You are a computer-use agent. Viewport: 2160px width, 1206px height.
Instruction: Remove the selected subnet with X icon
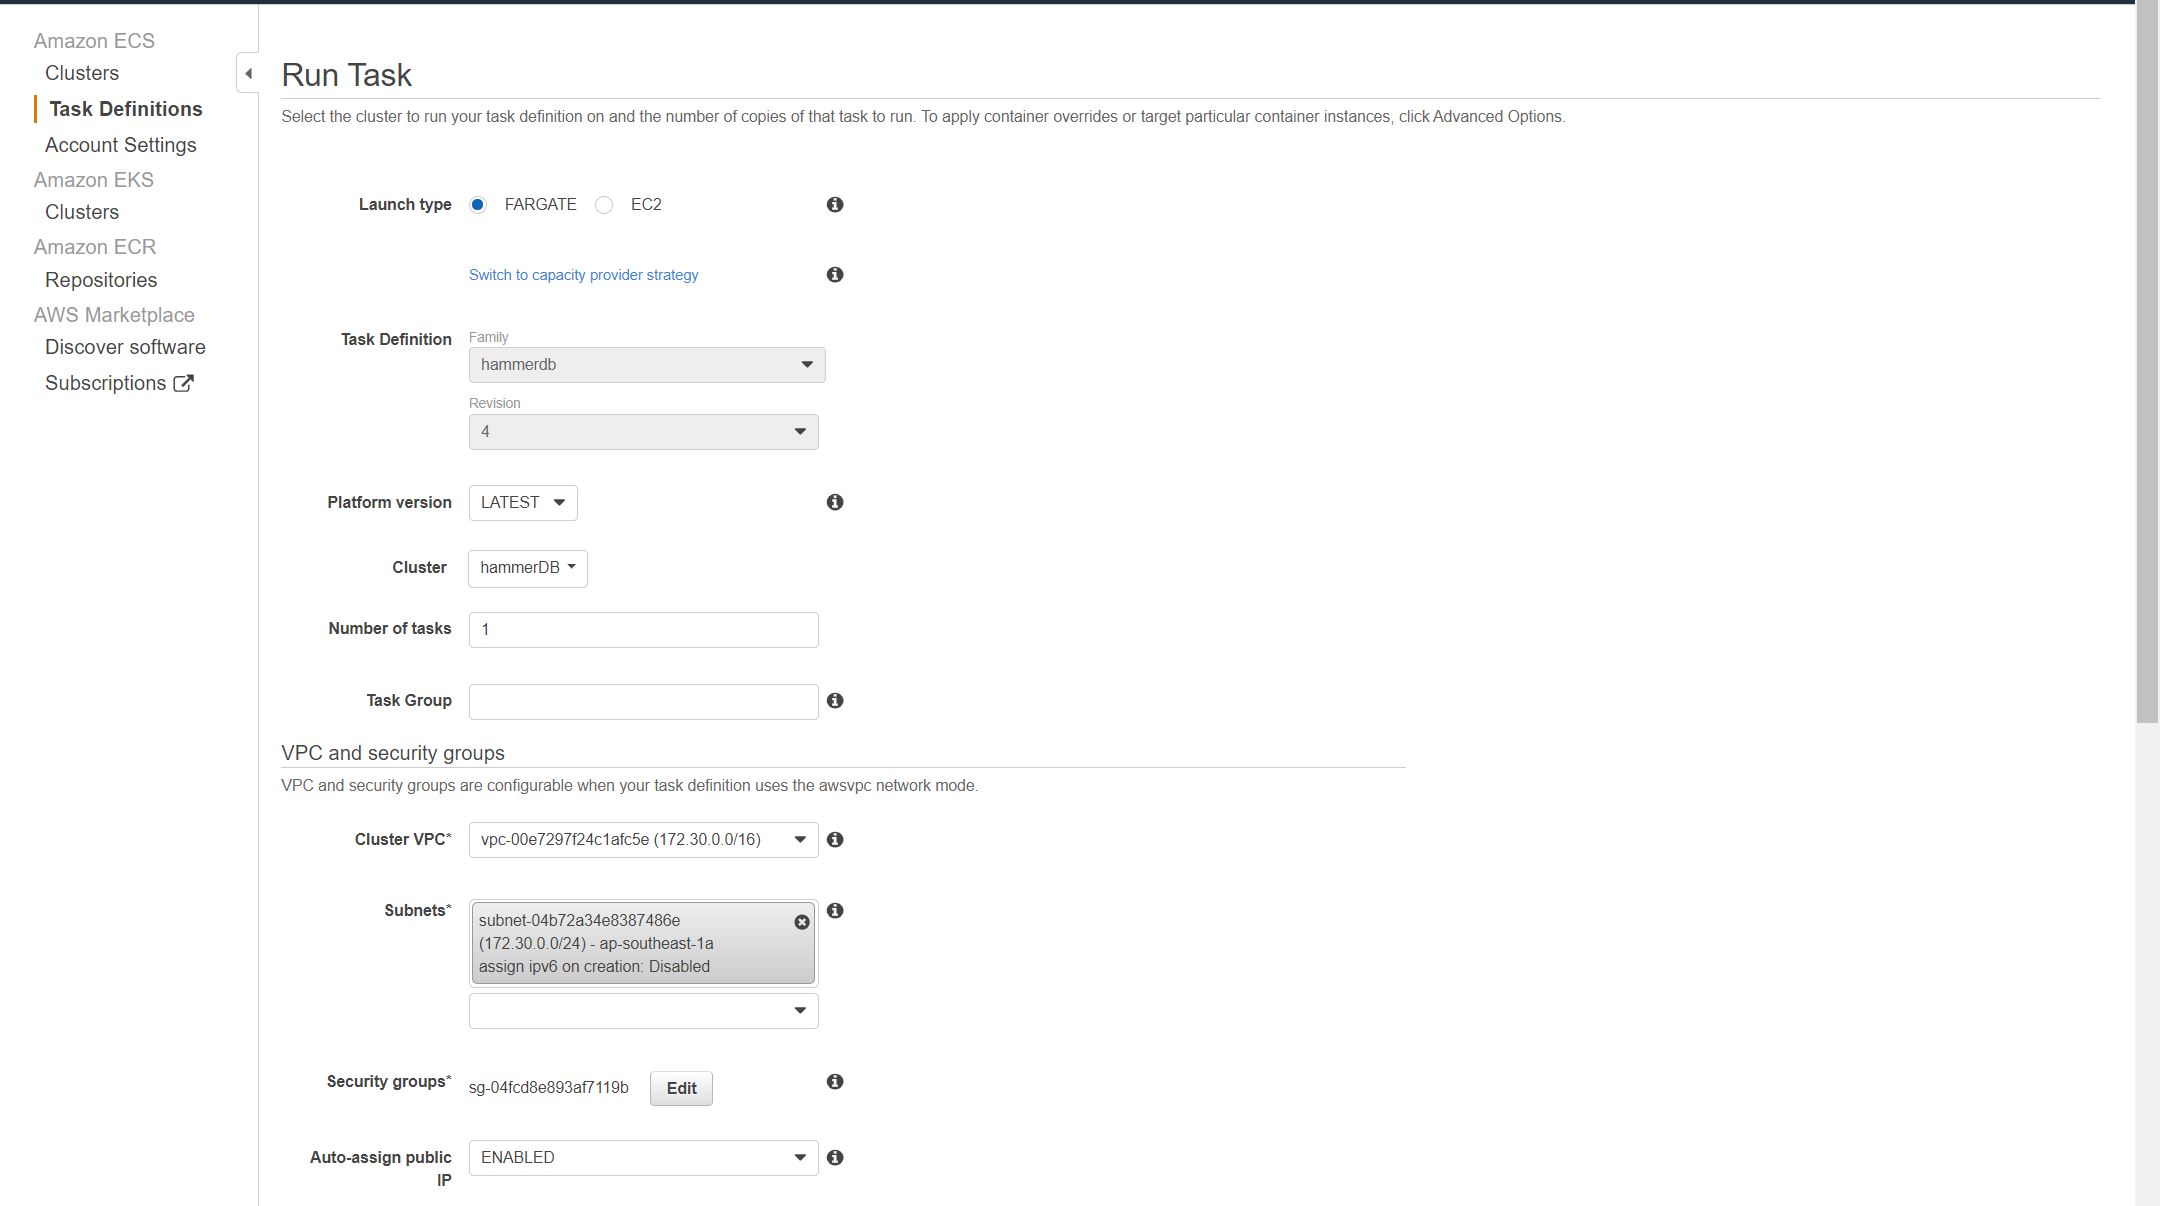pyautogui.click(x=802, y=922)
